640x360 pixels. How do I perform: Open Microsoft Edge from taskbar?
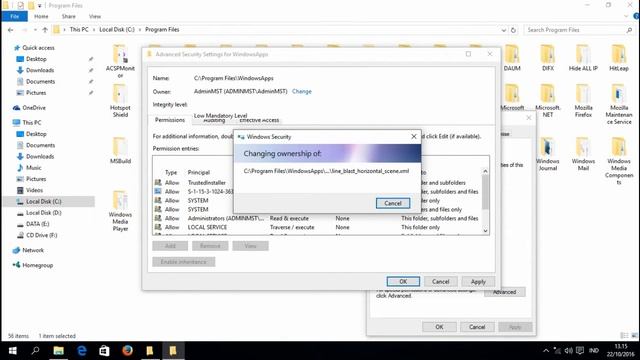point(82,351)
